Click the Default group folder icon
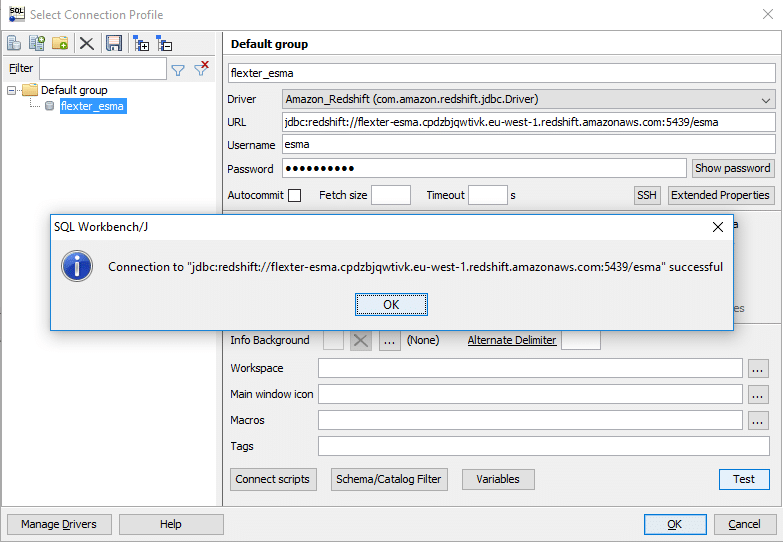 click(x=30, y=90)
